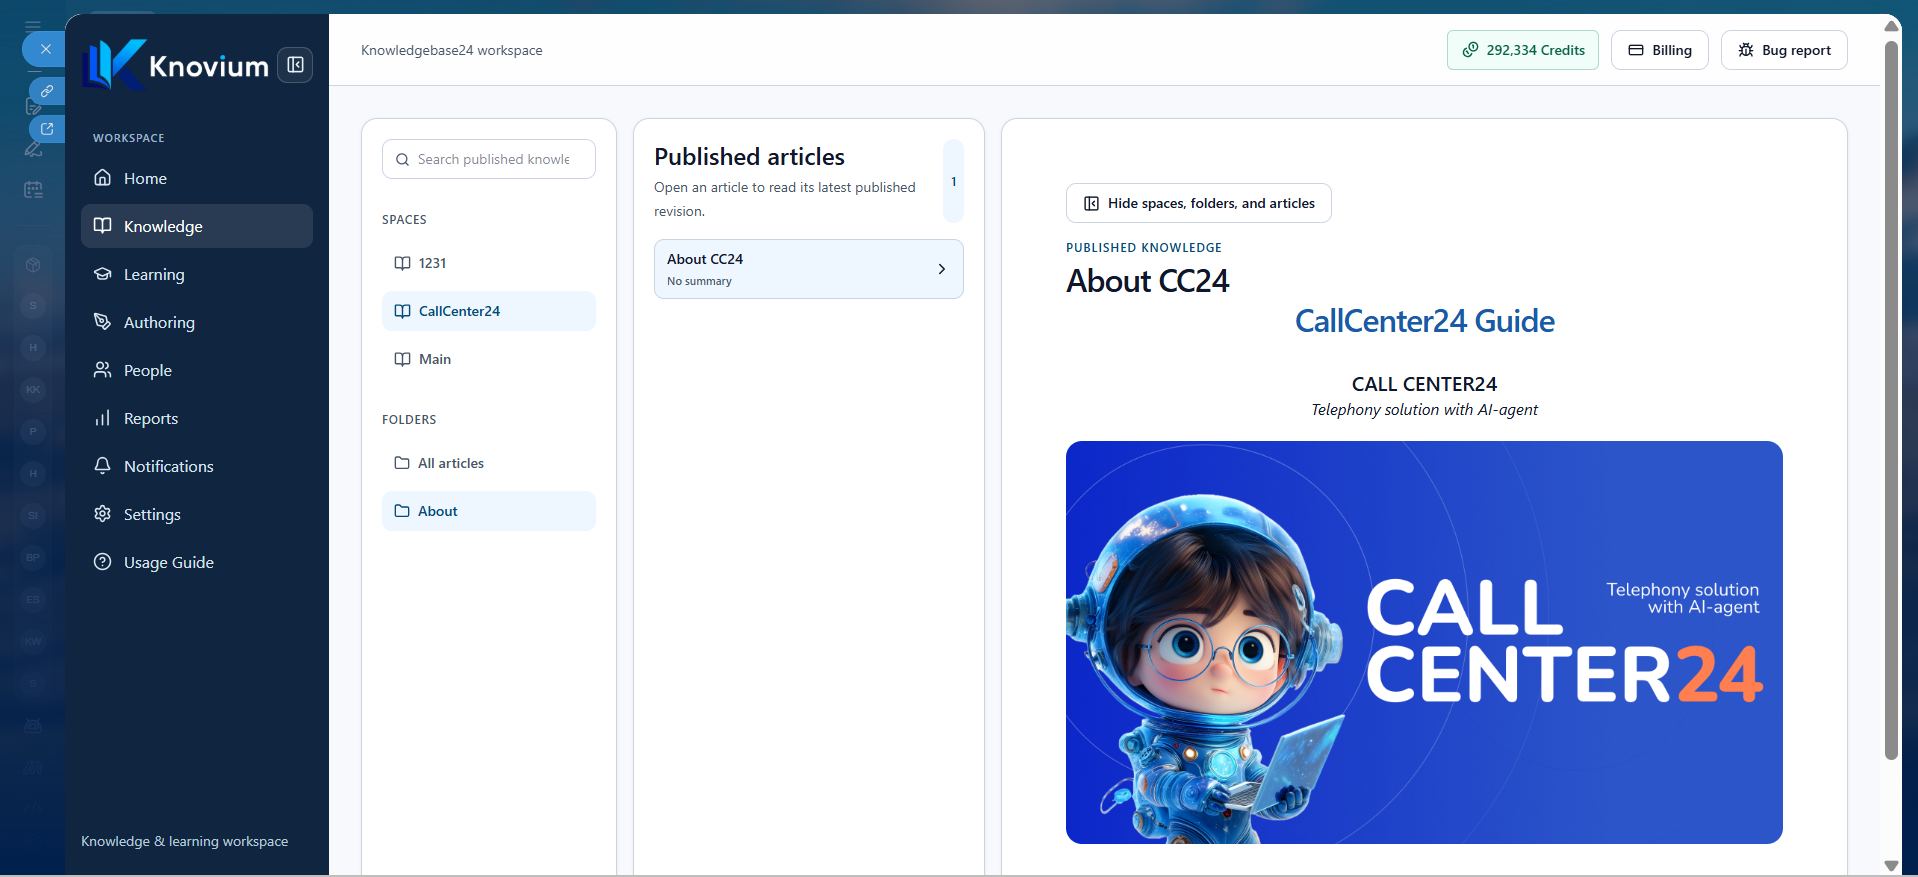The image size is (1918, 877).
Task: Click the scrollbar up arrow
Action: tap(1891, 26)
